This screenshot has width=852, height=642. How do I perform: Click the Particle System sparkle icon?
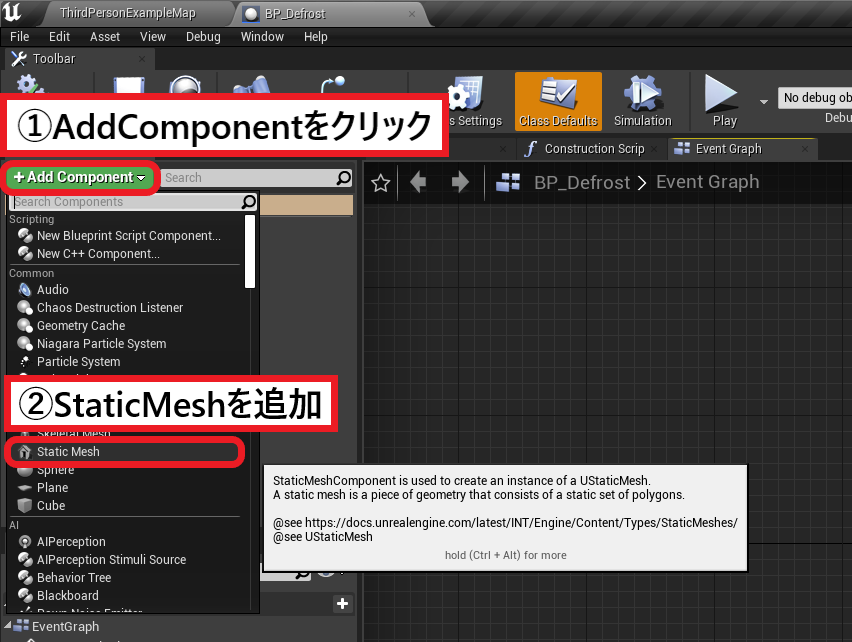(x=25, y=361)
